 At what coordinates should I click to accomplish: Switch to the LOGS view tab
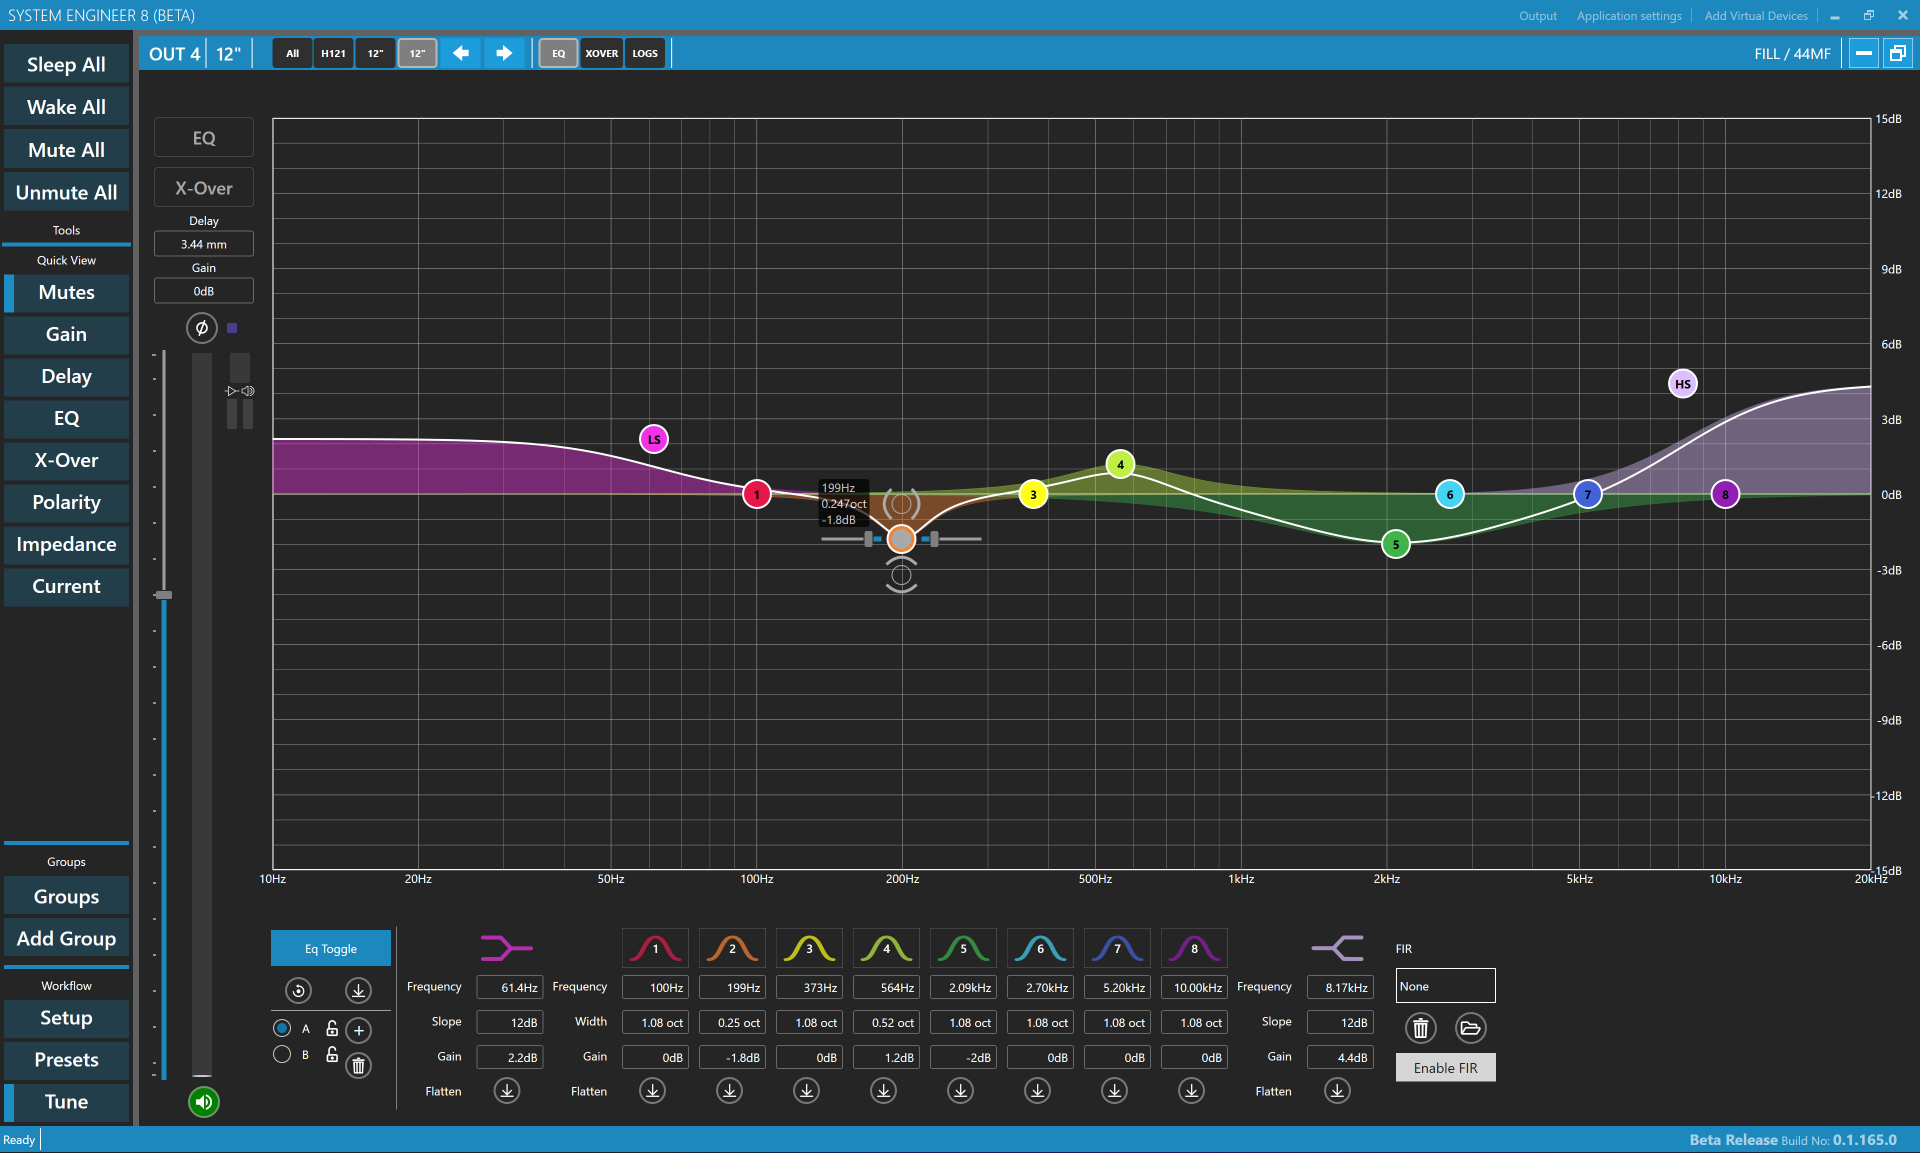pos(645,53)
